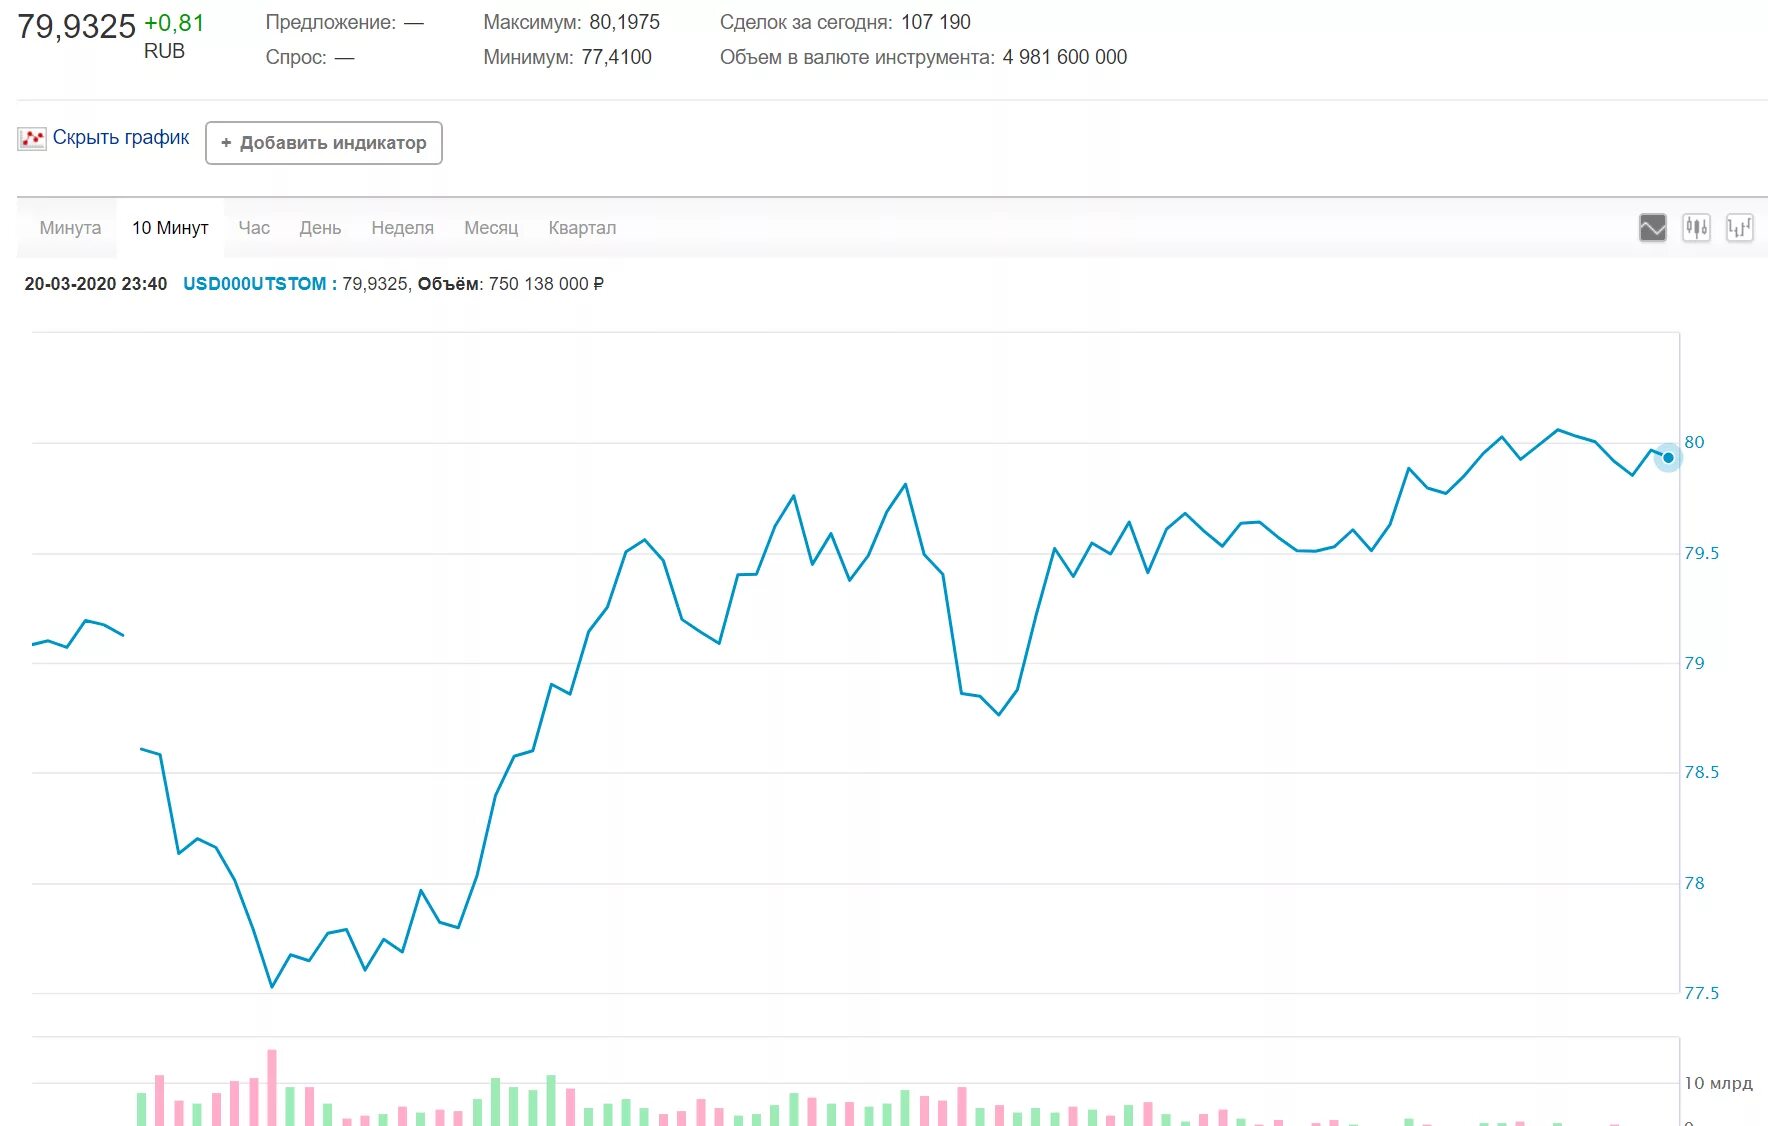Click the 80 price axis label

pyautogui.click(x=1694, y=442)
